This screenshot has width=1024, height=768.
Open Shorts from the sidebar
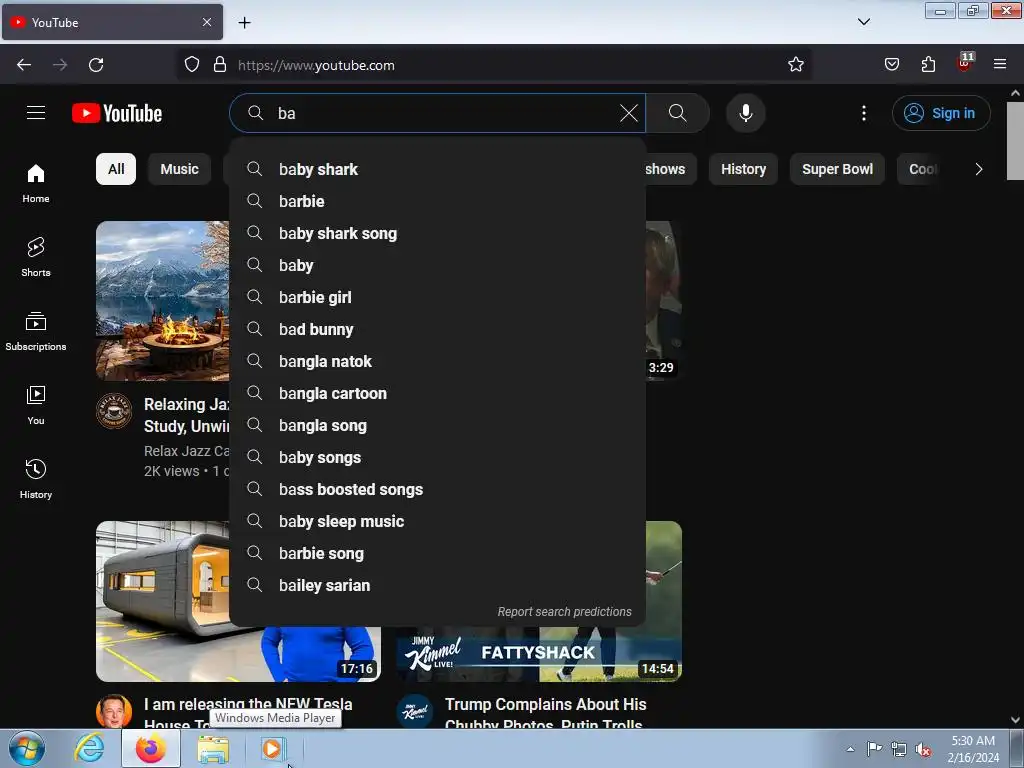tap(36, 257)
